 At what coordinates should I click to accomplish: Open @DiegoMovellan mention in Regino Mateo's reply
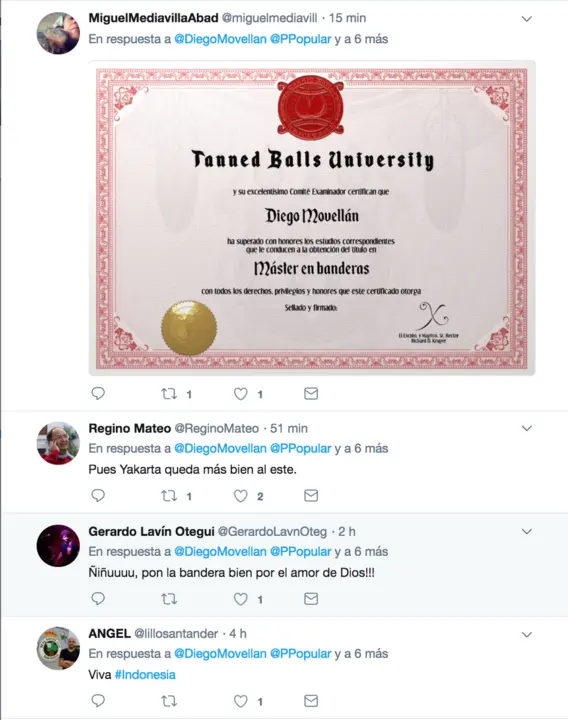click(220, 448)
